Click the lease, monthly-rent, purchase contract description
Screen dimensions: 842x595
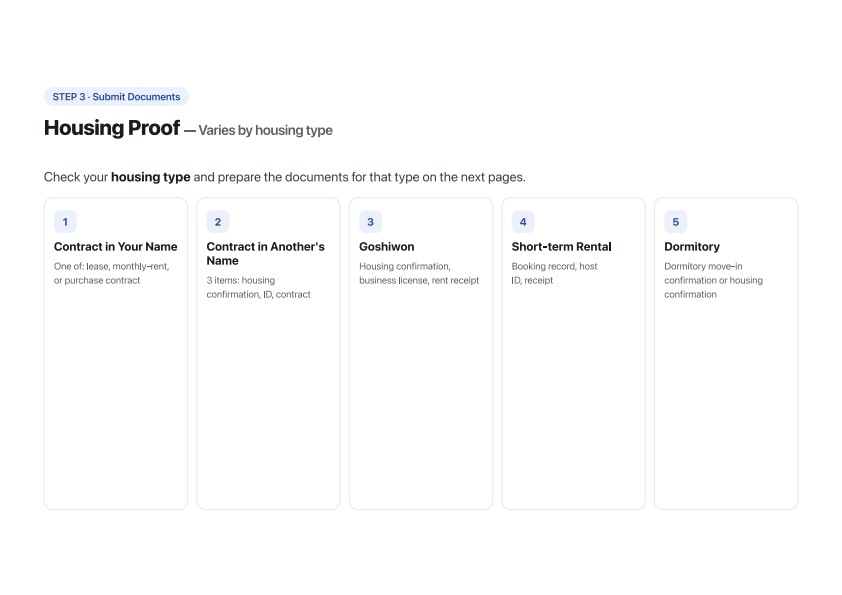pyautogui.click(x=111, y=273)
